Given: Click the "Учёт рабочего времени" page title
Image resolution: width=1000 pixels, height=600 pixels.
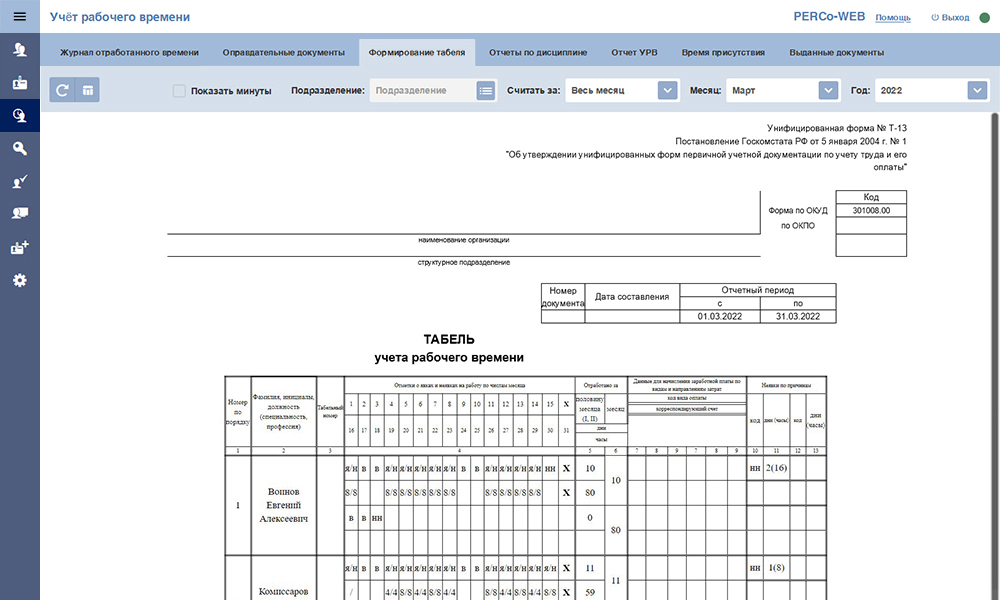Looking at the screenshot, I should tap(120, 17).
